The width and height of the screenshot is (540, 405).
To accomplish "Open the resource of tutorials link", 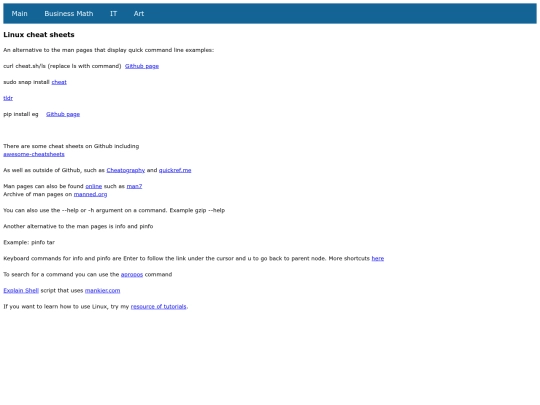I will pyautogui.click(x=159, y=307).
